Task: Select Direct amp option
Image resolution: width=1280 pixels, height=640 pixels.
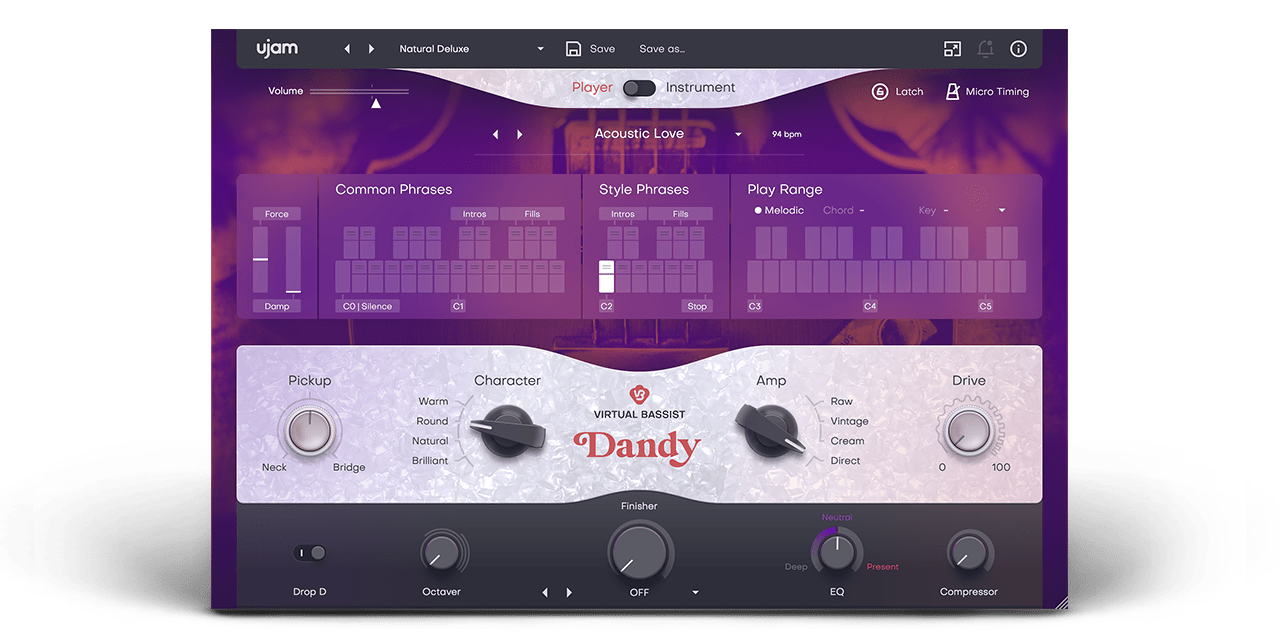Action: [x=846, y=461]
